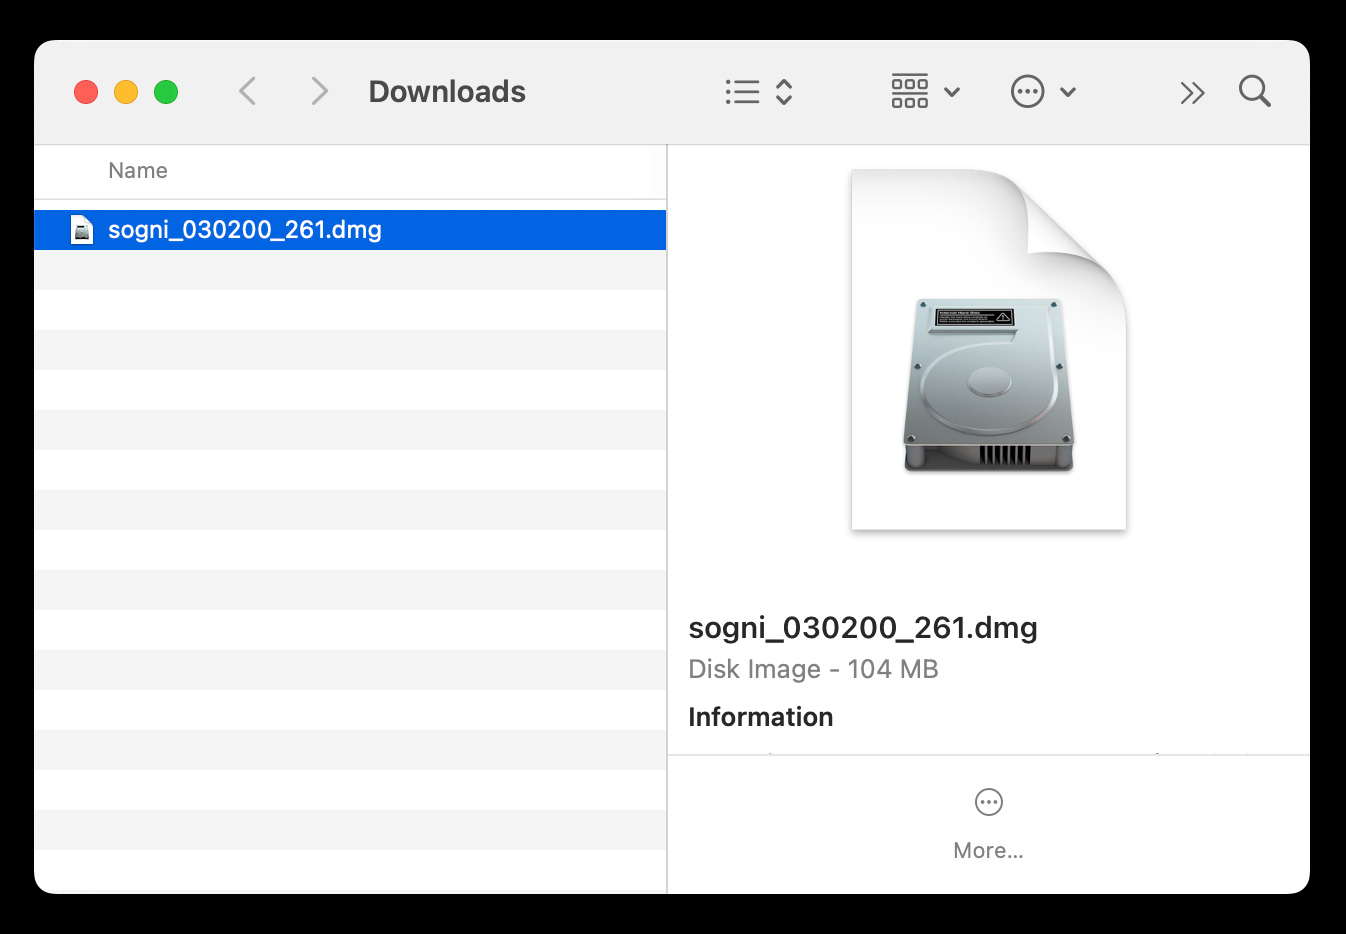Click the small dmg icon in file row
Image resolution: width=1346 pixels, height=934 pixels.
click(x=82, y=230)
